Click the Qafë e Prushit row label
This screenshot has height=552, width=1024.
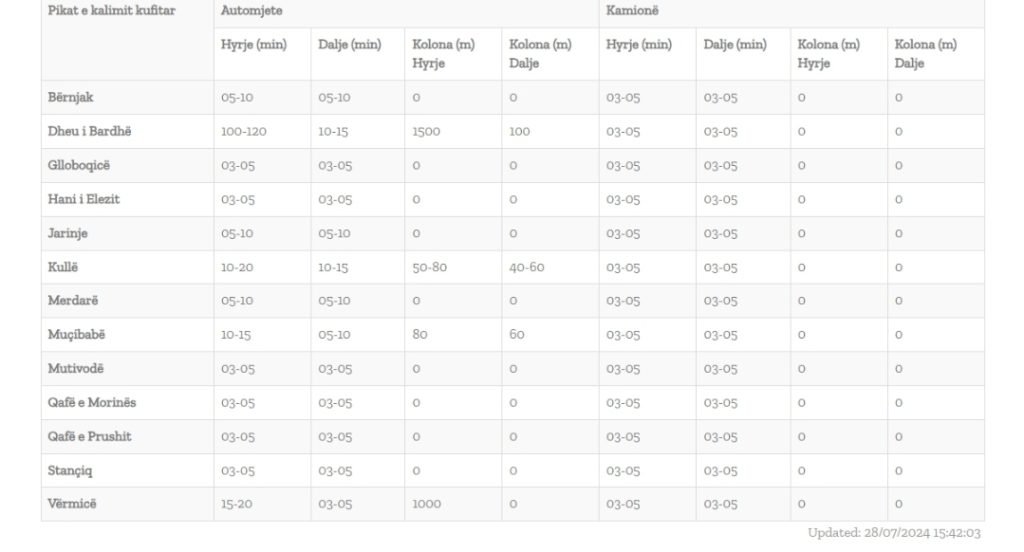pos(89,436)
